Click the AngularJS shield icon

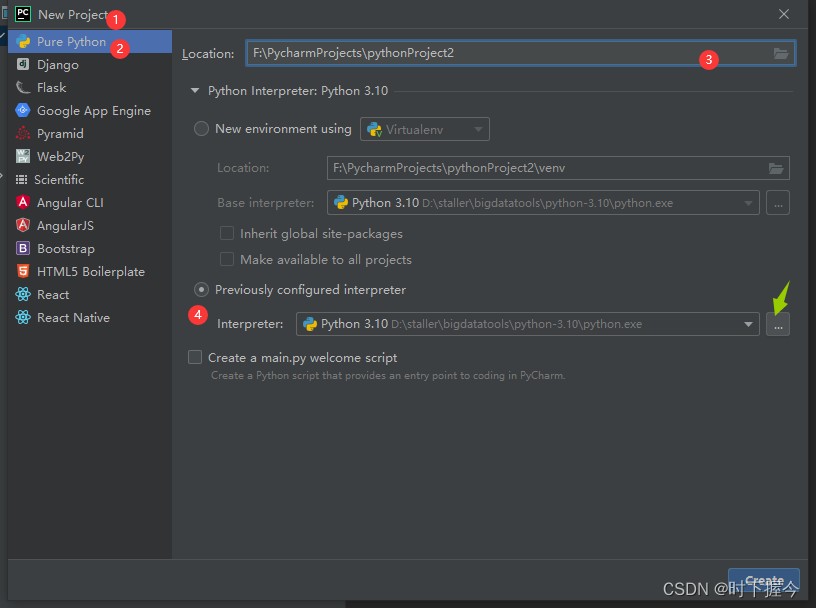click(23, 225)
